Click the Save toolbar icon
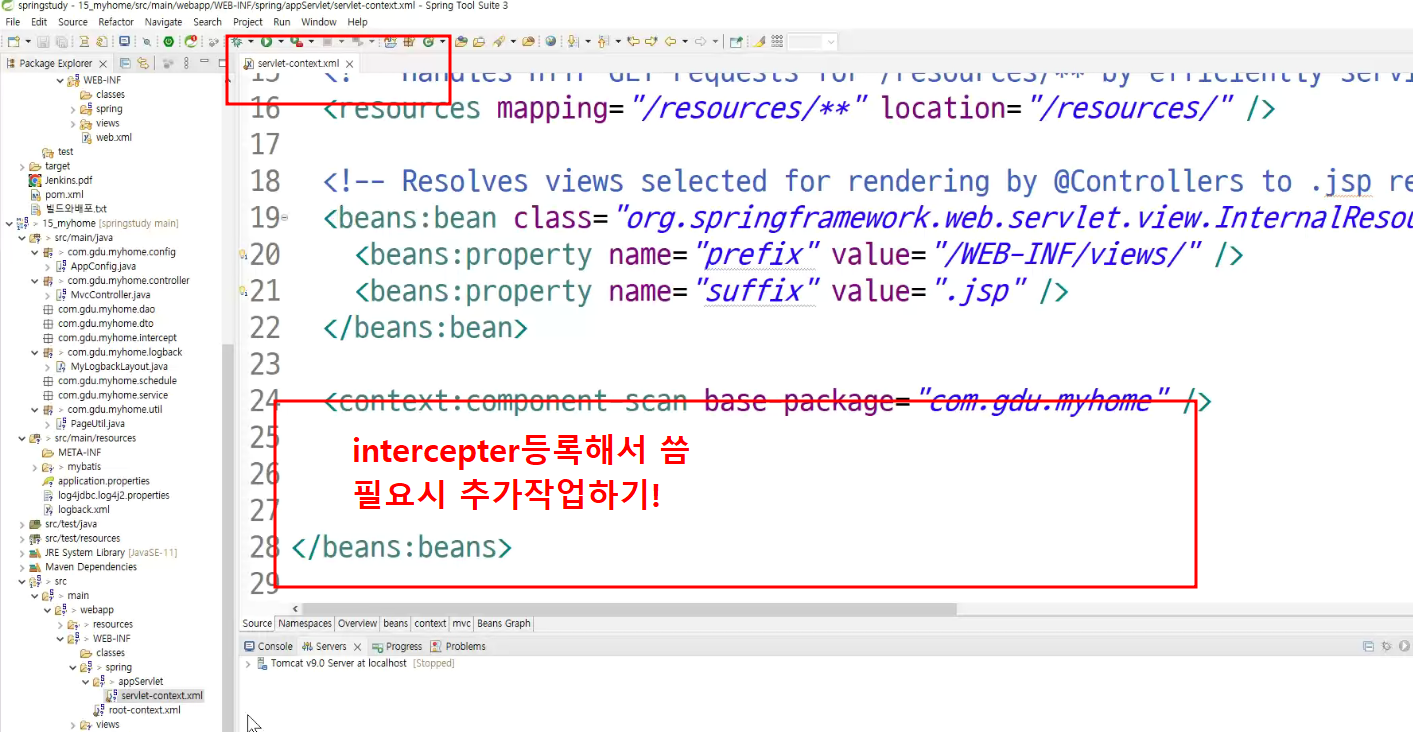Viewport: 1413px width, 732px height. (43, 42)
